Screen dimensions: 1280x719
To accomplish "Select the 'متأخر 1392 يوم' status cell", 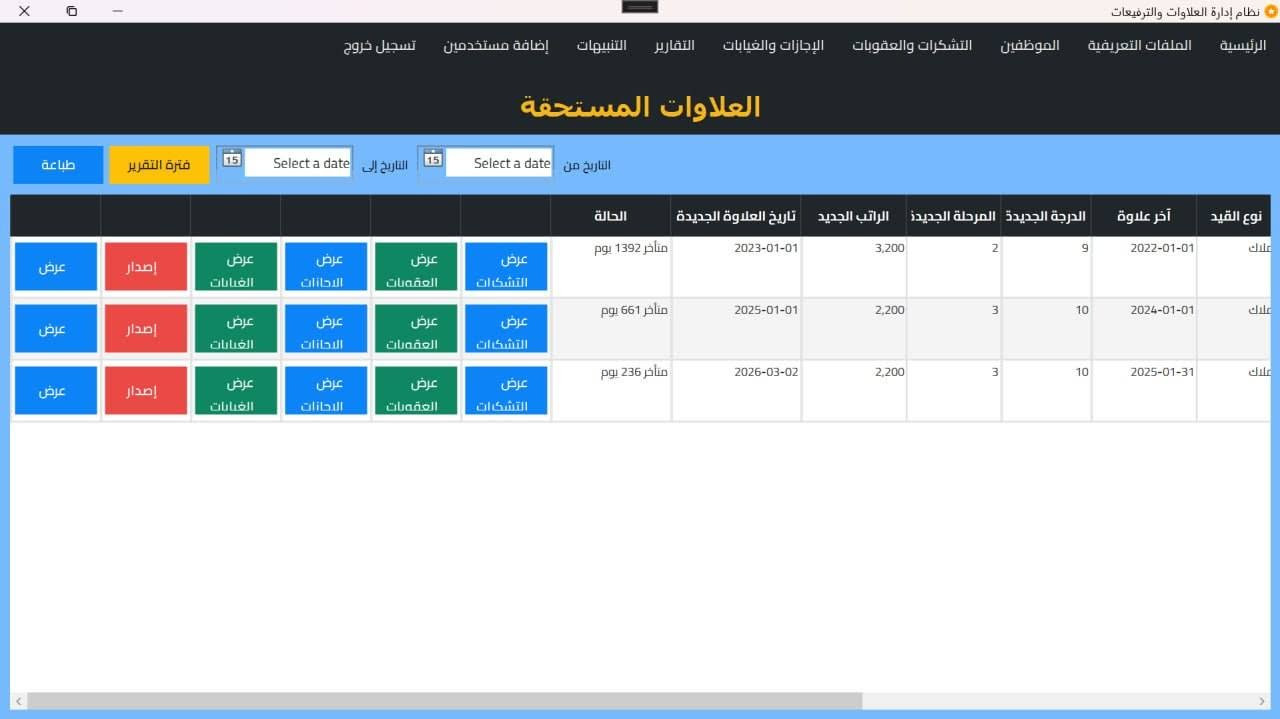I will pos(611,267).
